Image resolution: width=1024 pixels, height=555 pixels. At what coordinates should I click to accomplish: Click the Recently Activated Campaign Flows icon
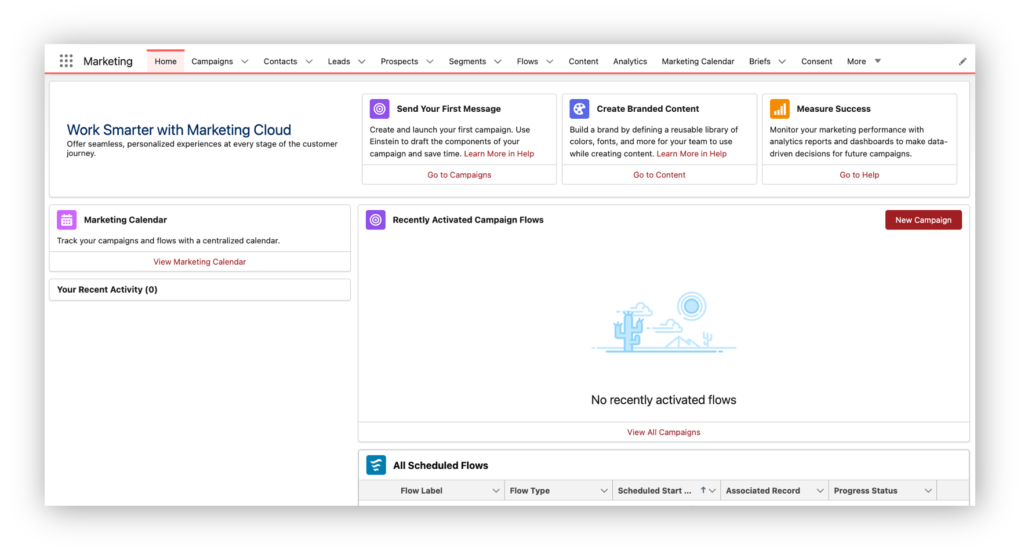click(x=376, y=220)
